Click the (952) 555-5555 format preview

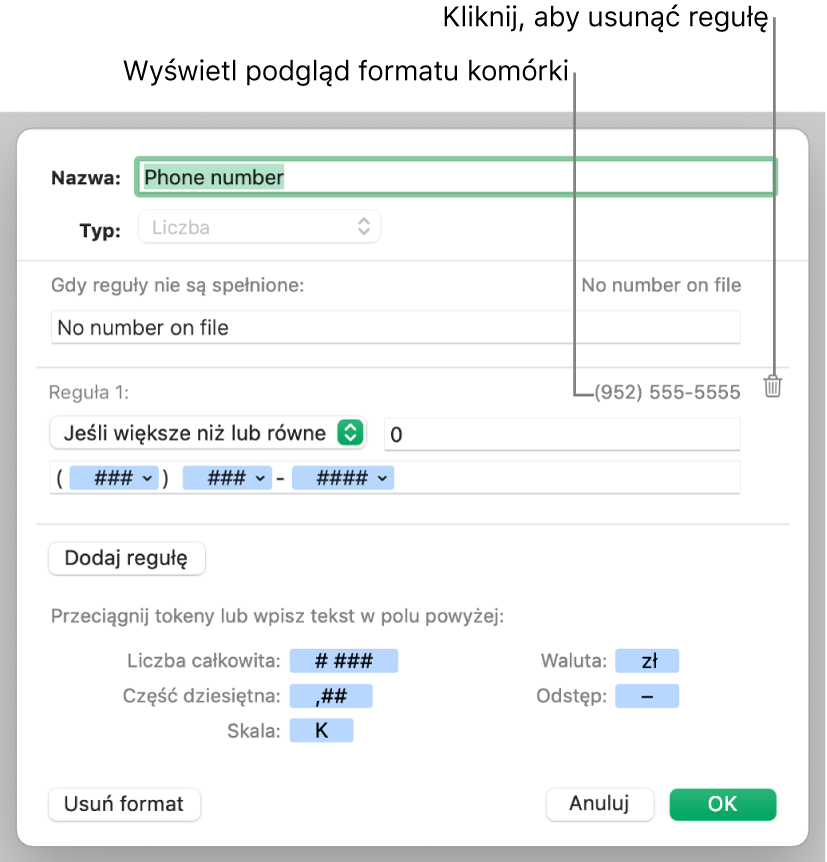(667, 393)
